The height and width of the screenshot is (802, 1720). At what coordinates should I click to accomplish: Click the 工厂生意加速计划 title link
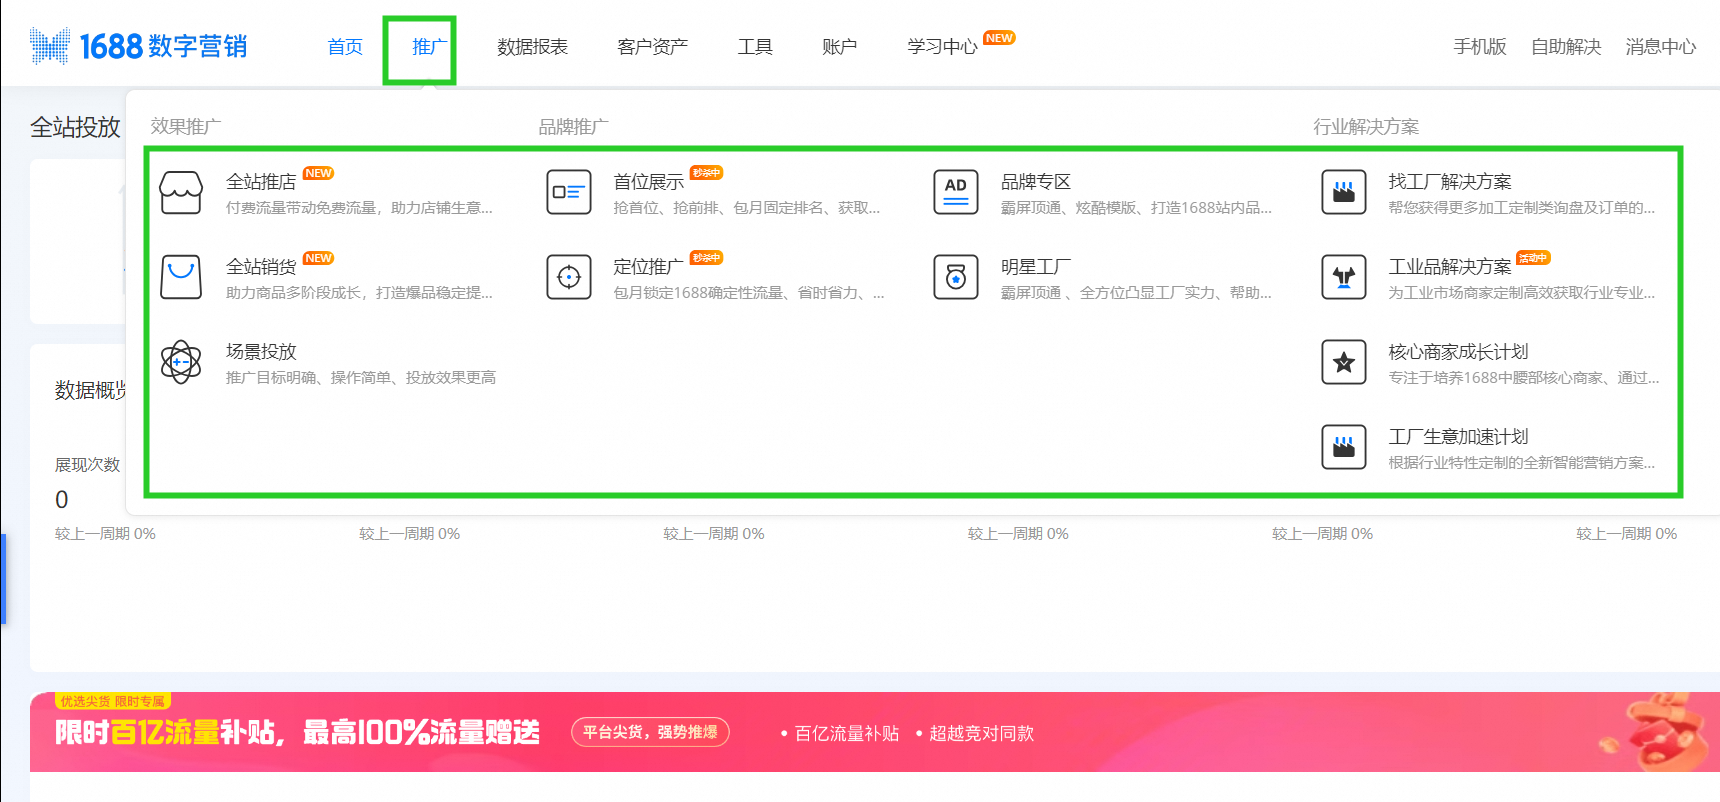click(x=1458, y=437)
